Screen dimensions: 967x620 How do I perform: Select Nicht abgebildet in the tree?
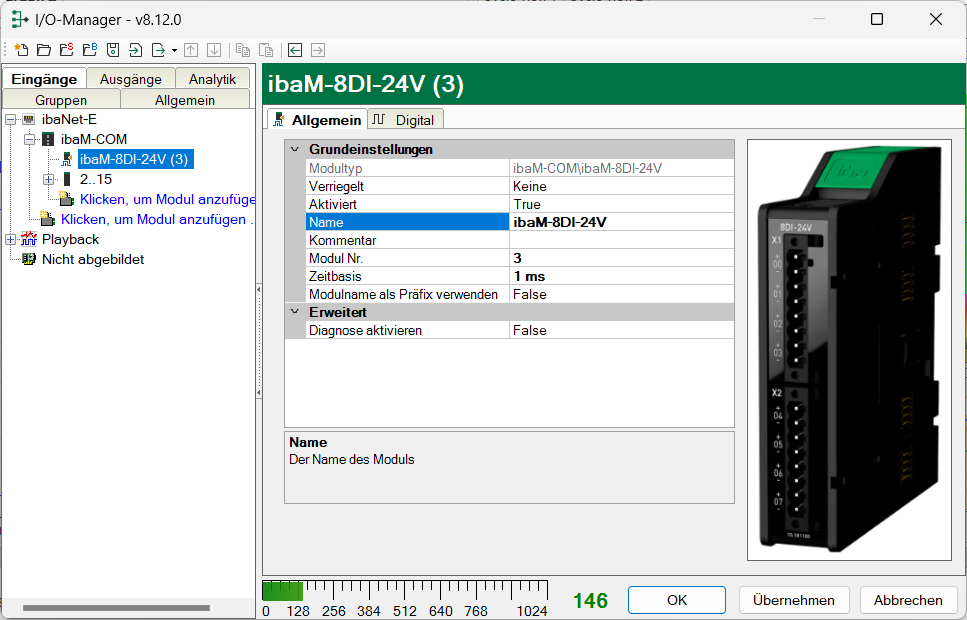[93, 259]
